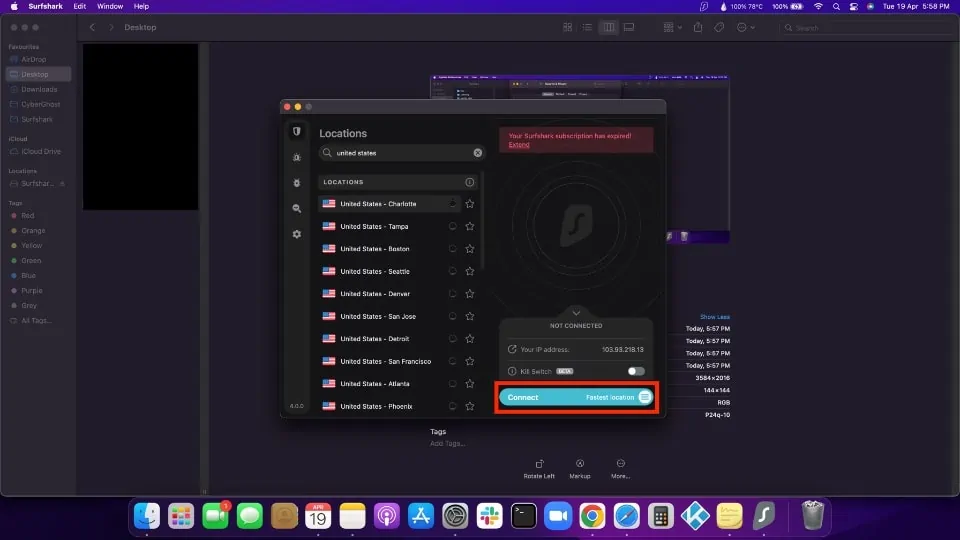The width and height of the screenshot is (960, 540).
Task: Open the CleanWeb bug icon in Surfshark sidebar
Action: (x=297, y=157)
